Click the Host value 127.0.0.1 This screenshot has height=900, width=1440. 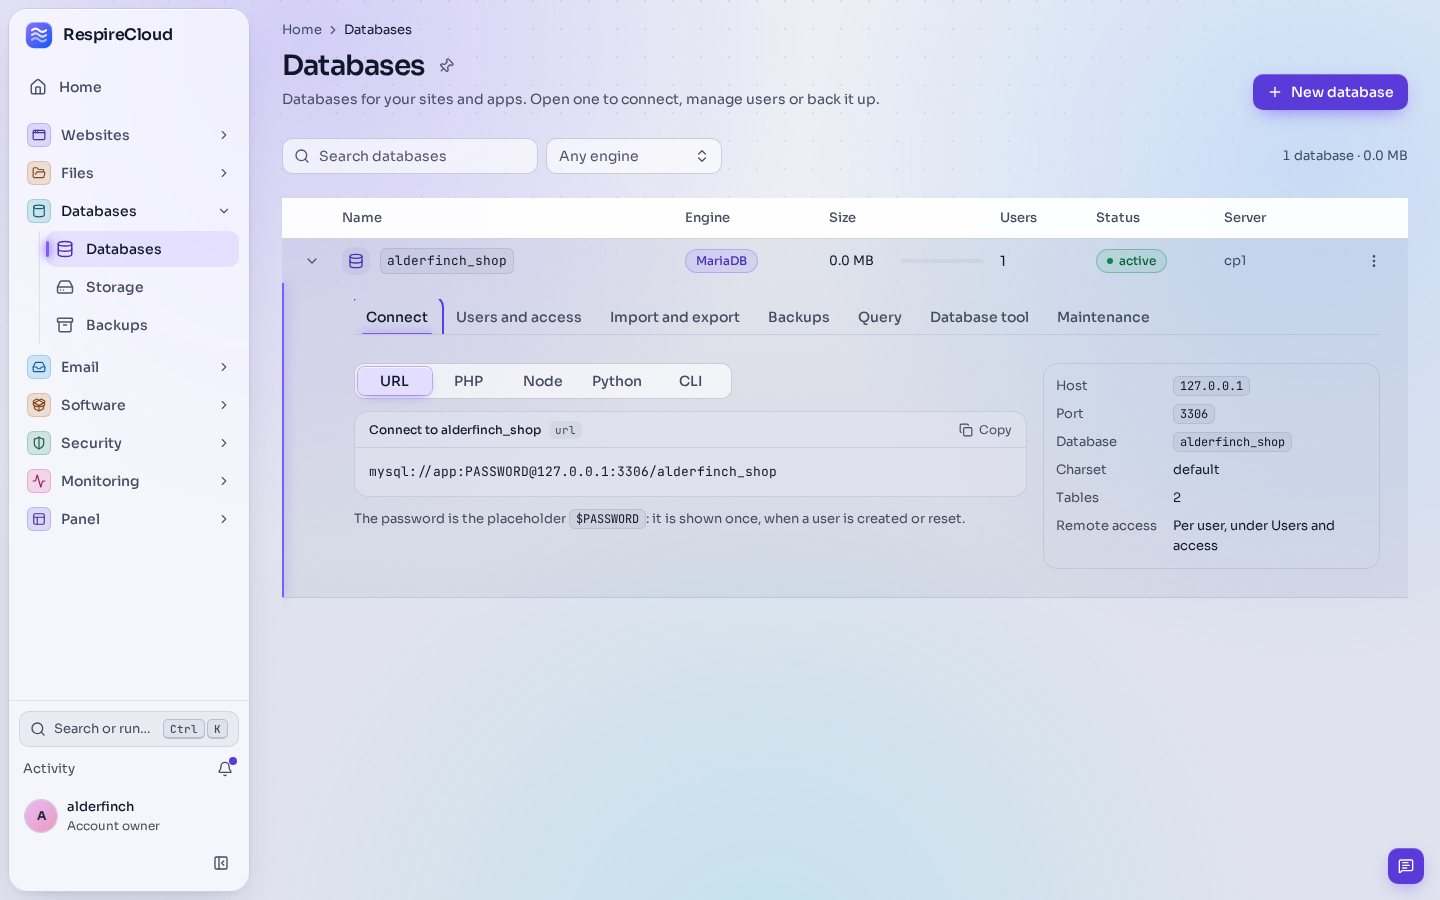click(x=1211, y=386)
